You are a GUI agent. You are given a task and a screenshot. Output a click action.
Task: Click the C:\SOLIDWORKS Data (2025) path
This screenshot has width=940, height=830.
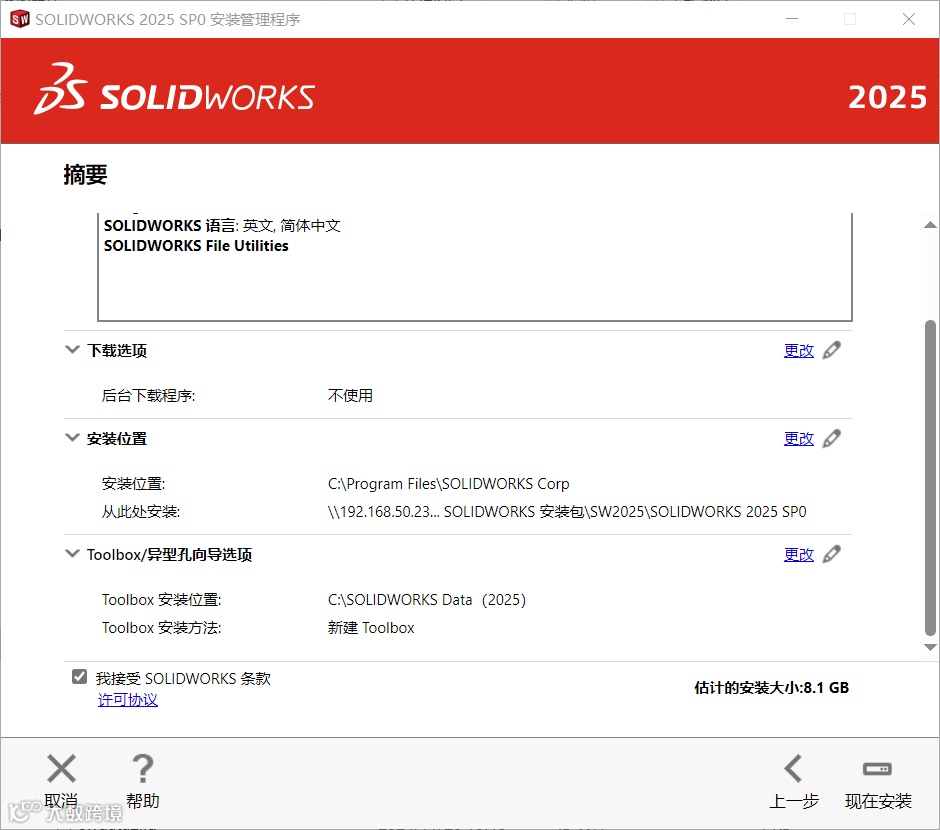click(427, 600)
